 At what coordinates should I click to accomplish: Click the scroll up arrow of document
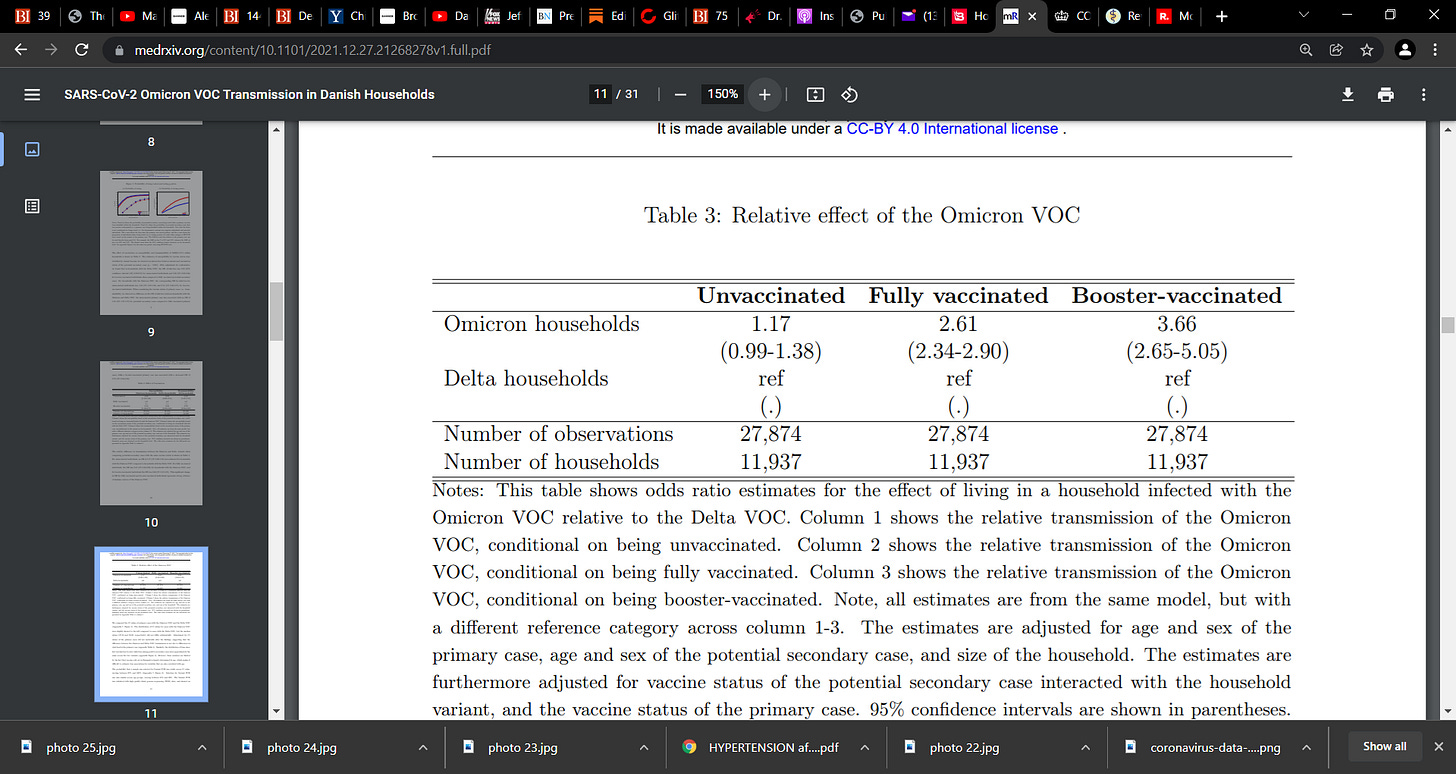1447,129
